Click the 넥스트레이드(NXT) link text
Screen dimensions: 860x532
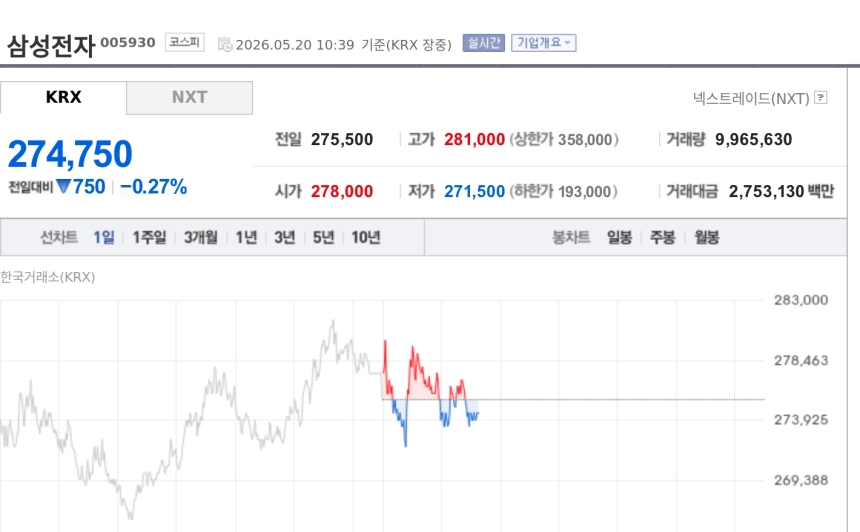tap(751, 98)
